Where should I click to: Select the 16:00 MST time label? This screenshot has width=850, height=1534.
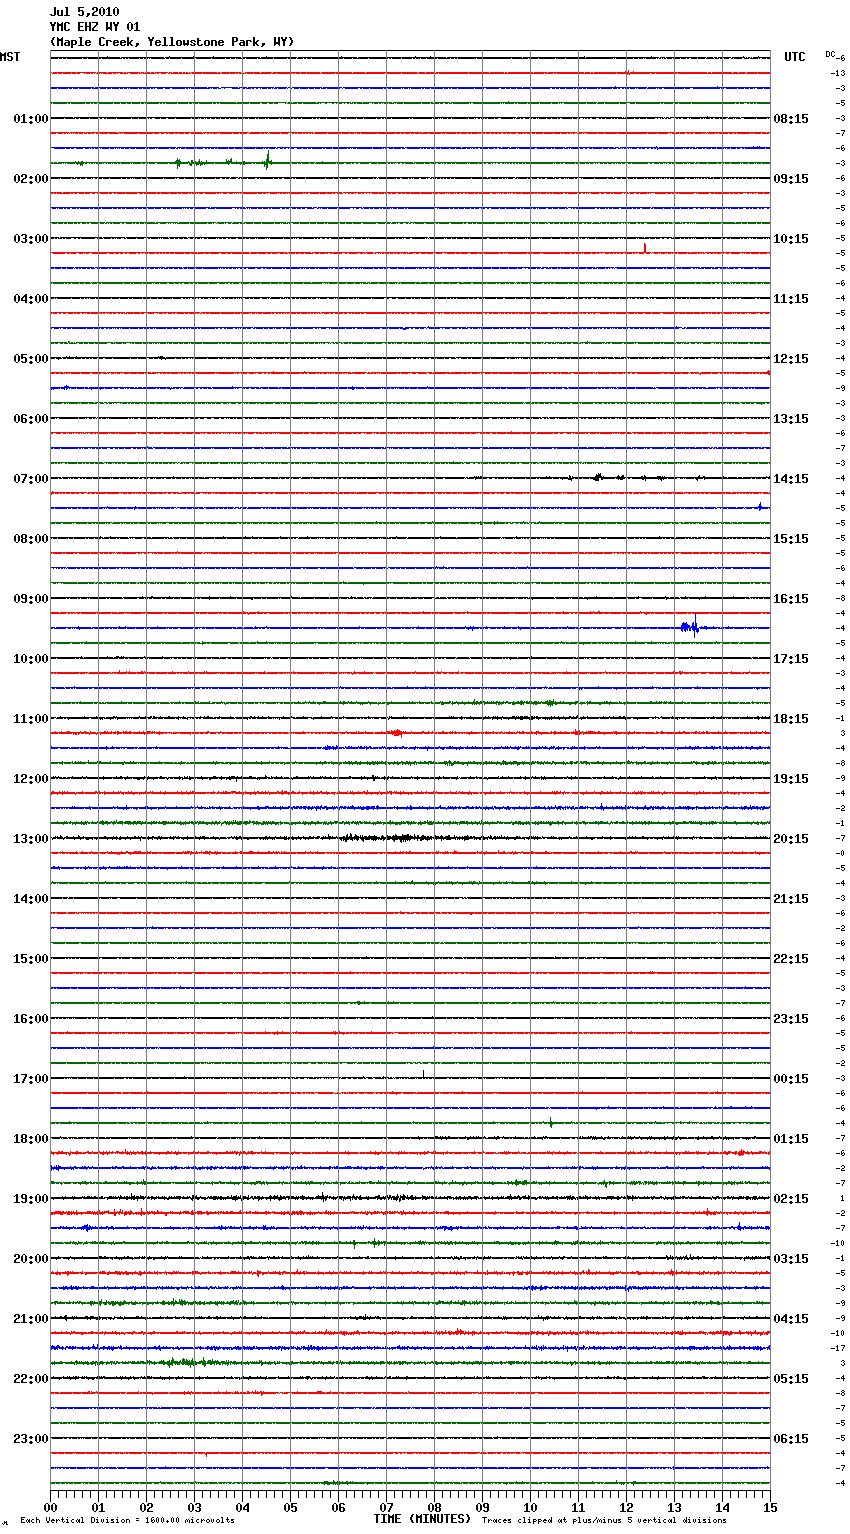tap(31, 1019)
